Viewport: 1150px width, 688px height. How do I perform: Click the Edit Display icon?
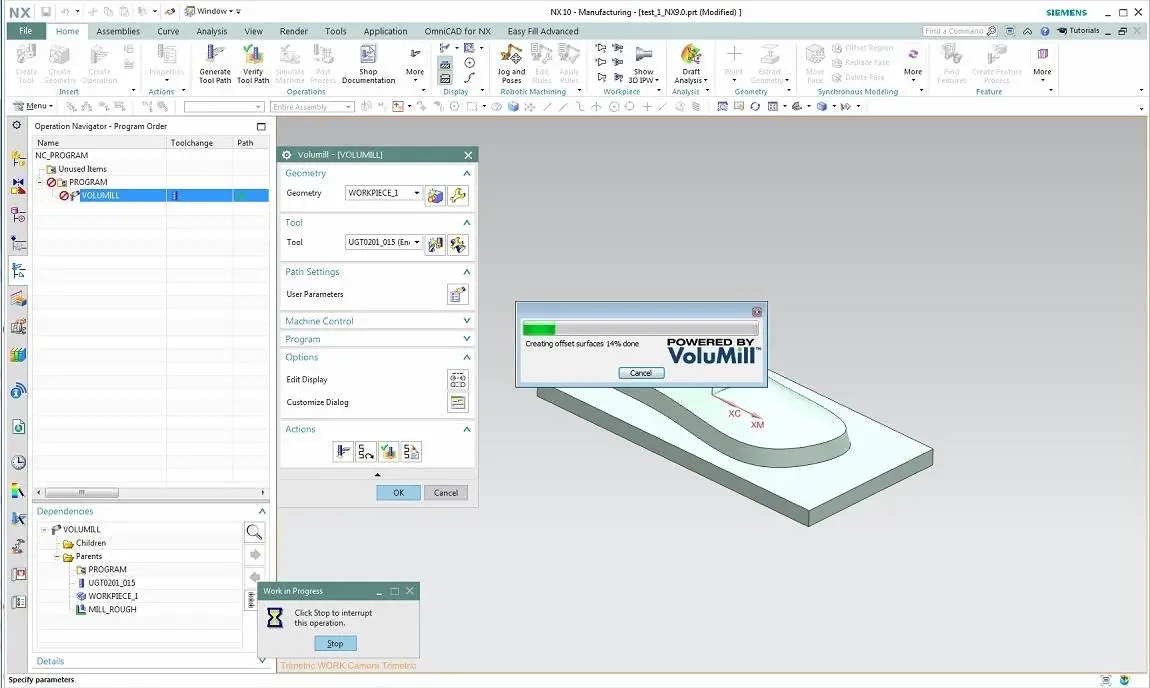point(458,380)
